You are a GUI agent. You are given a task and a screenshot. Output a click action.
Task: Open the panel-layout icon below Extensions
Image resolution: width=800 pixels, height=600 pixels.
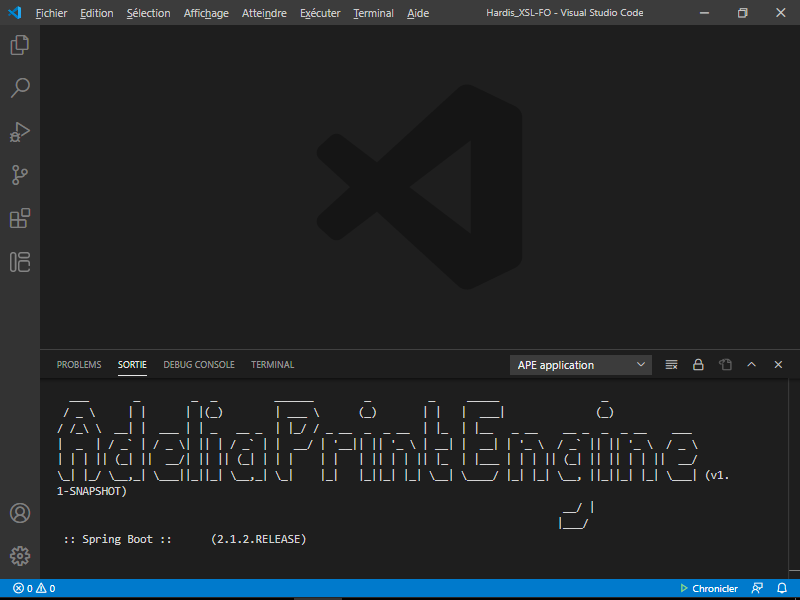(x=20, y=262)
